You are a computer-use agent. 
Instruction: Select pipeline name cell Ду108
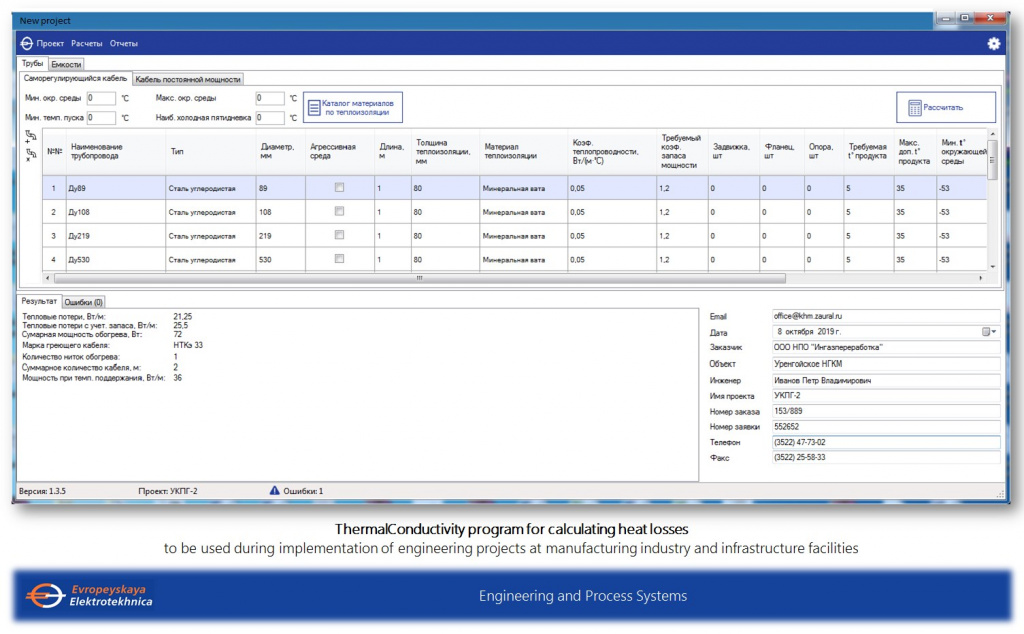tap(116, 212)
